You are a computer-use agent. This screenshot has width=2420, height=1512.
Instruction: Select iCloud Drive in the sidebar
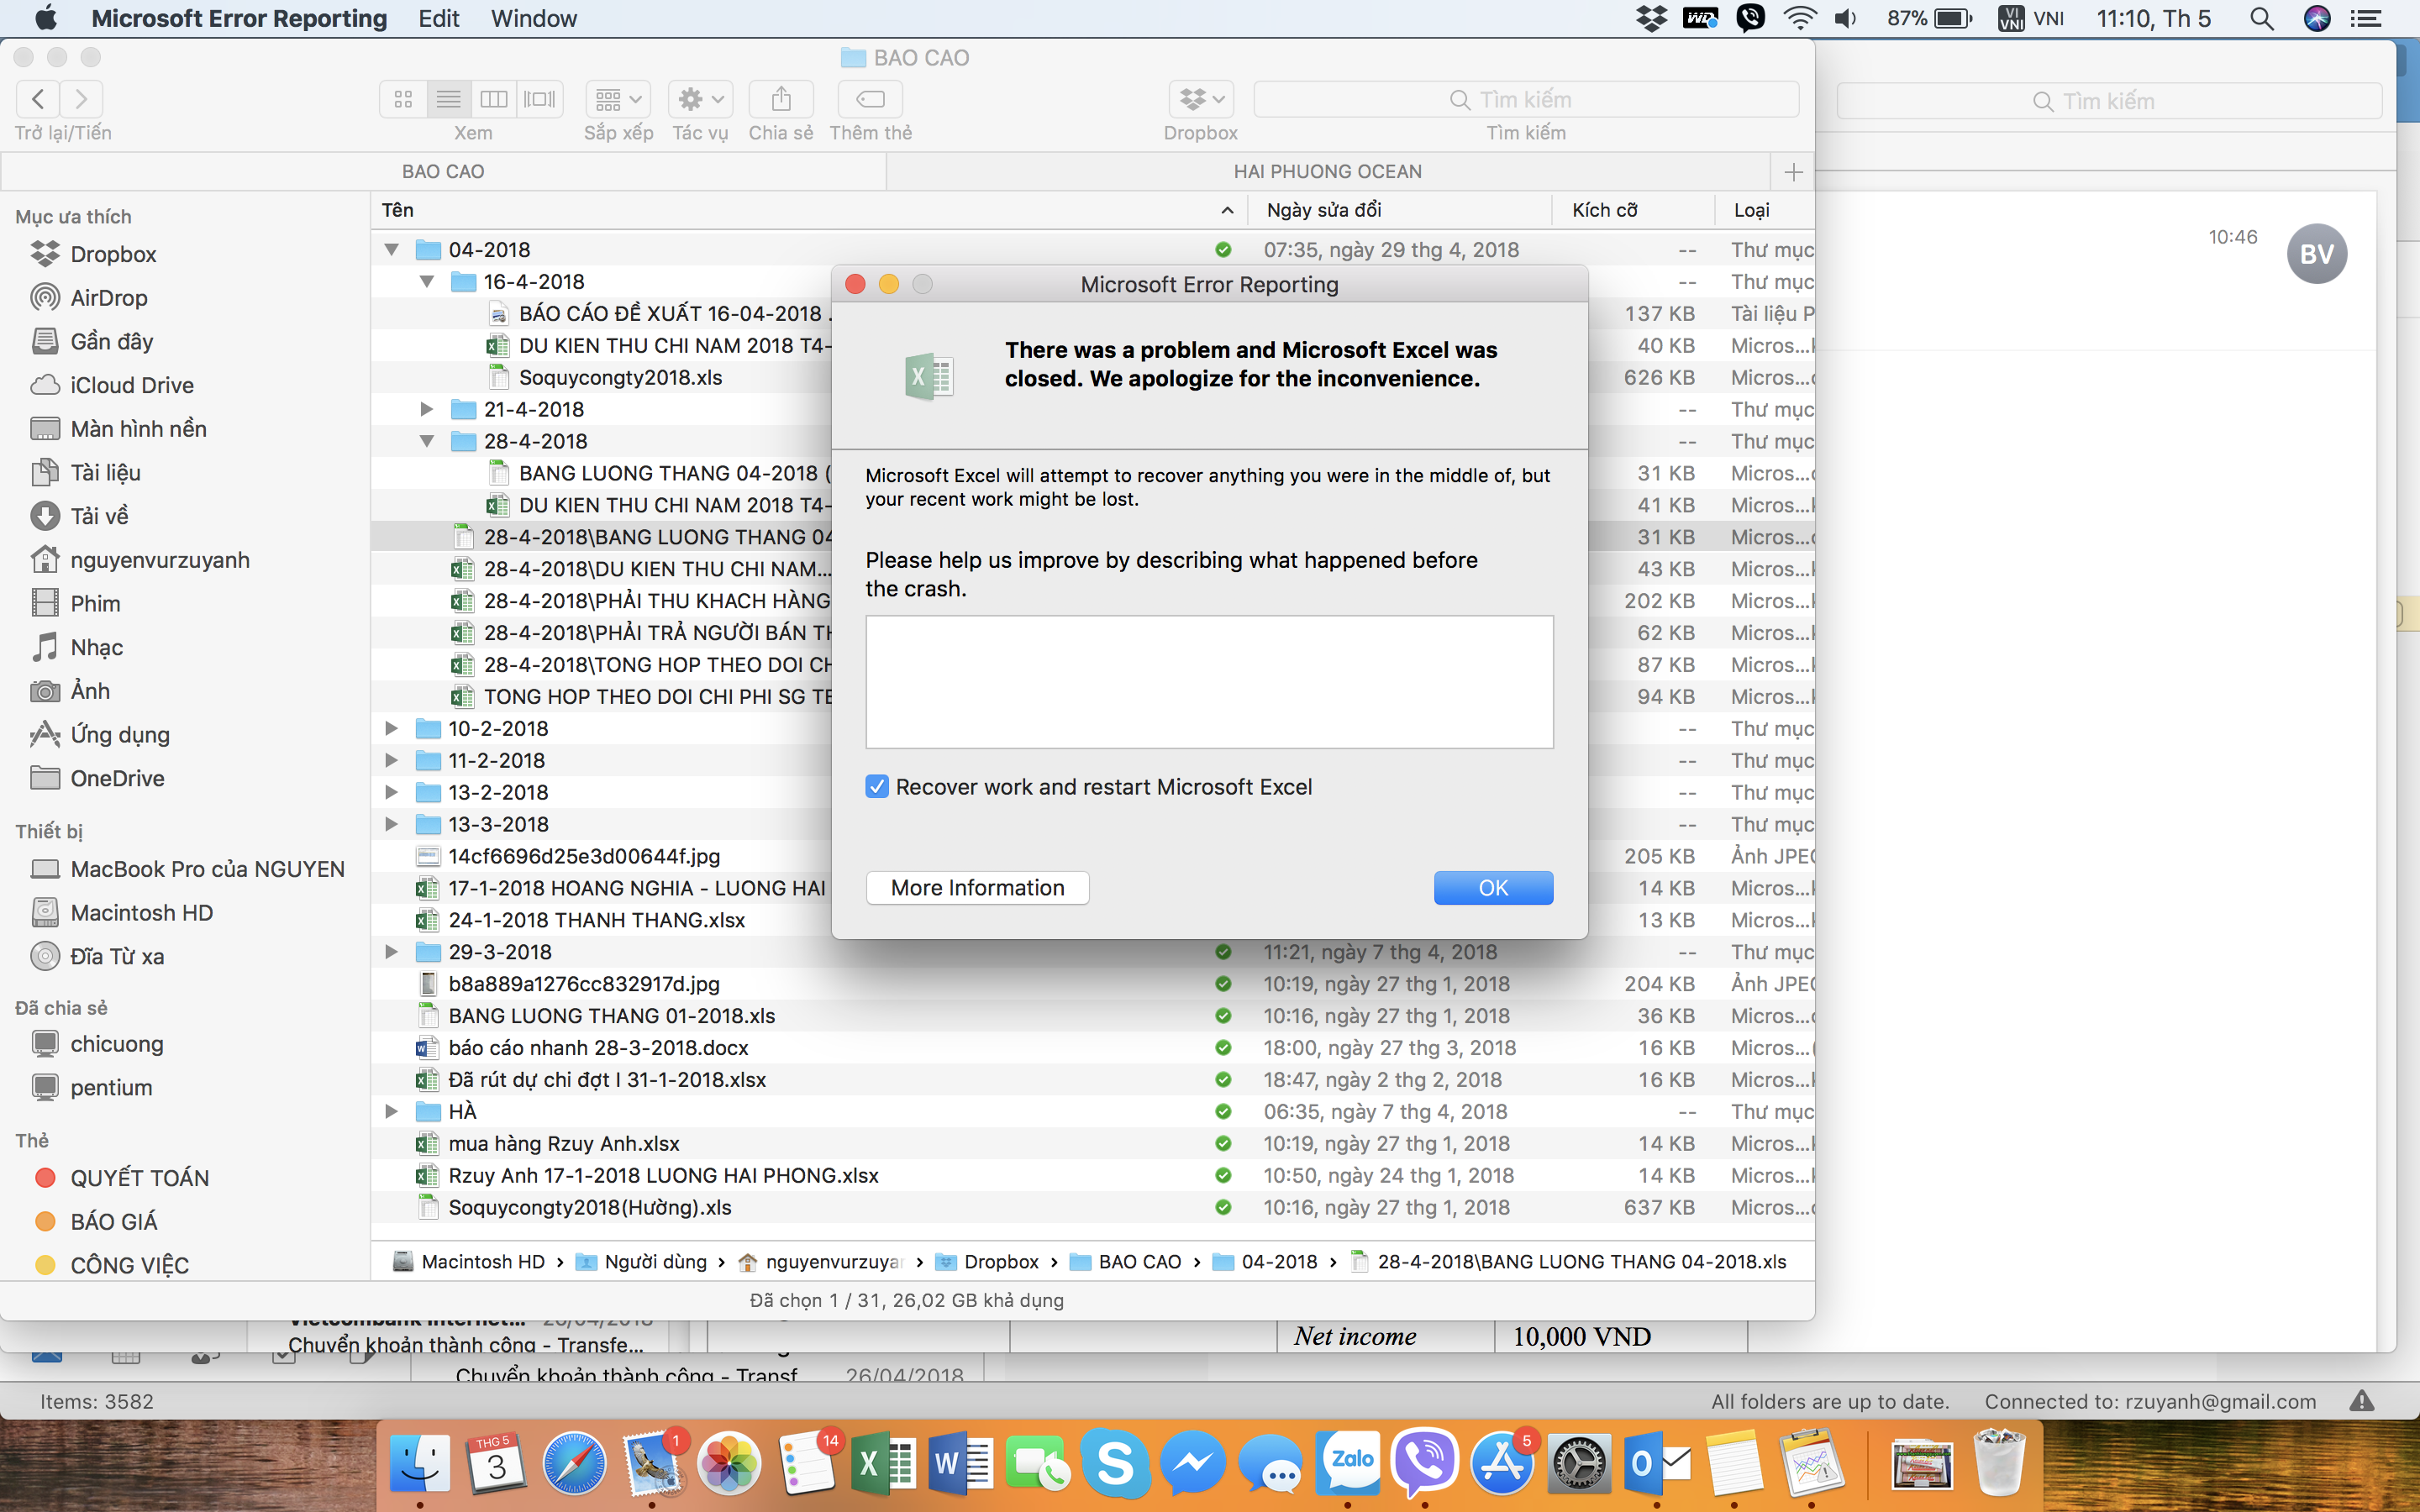click(x=132, y=385)
